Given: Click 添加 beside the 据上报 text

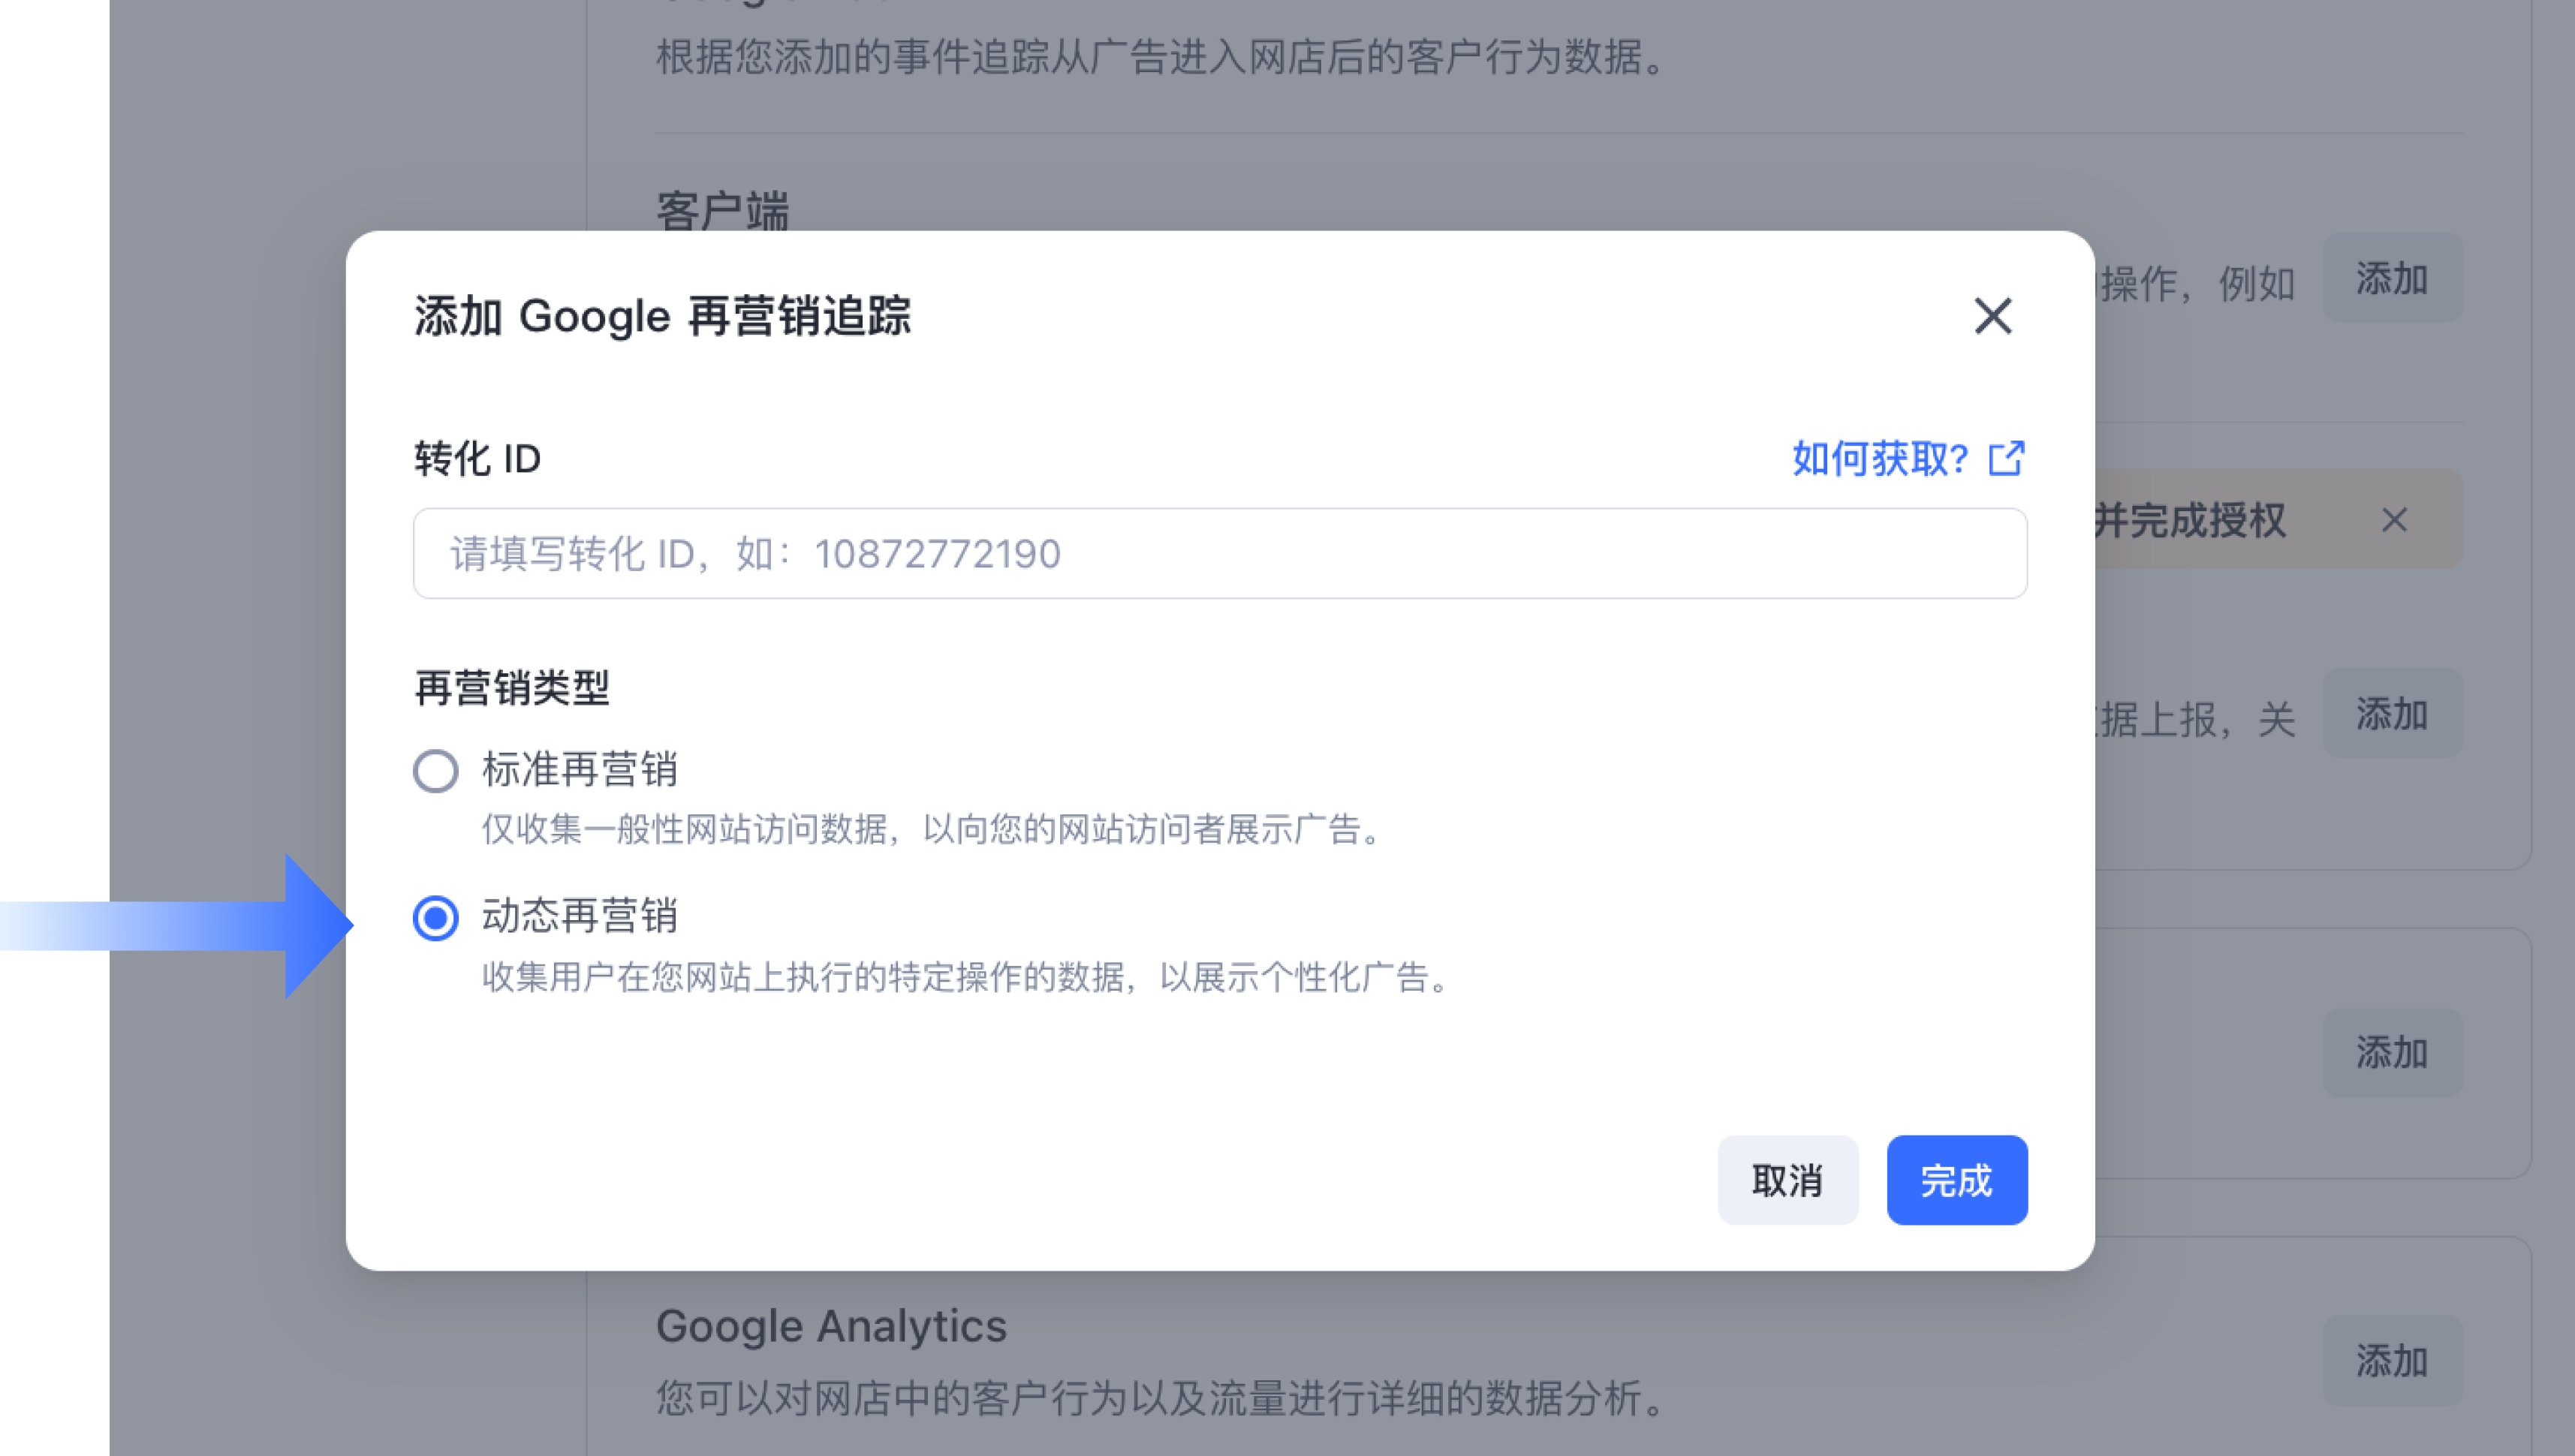Looking at the screenshot, I should click(2391, 714).
